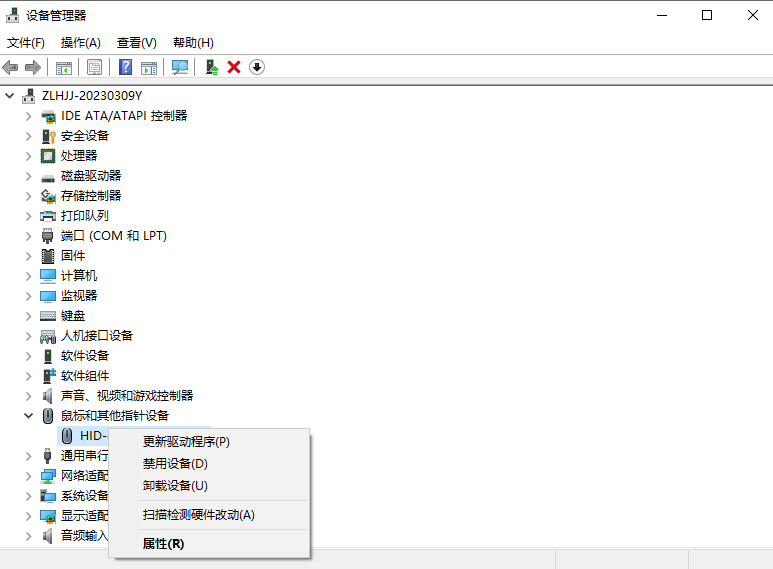This screenshot has width=773, height=569.
Task: Expand the 安全设备 category
Action: point(29,136)
